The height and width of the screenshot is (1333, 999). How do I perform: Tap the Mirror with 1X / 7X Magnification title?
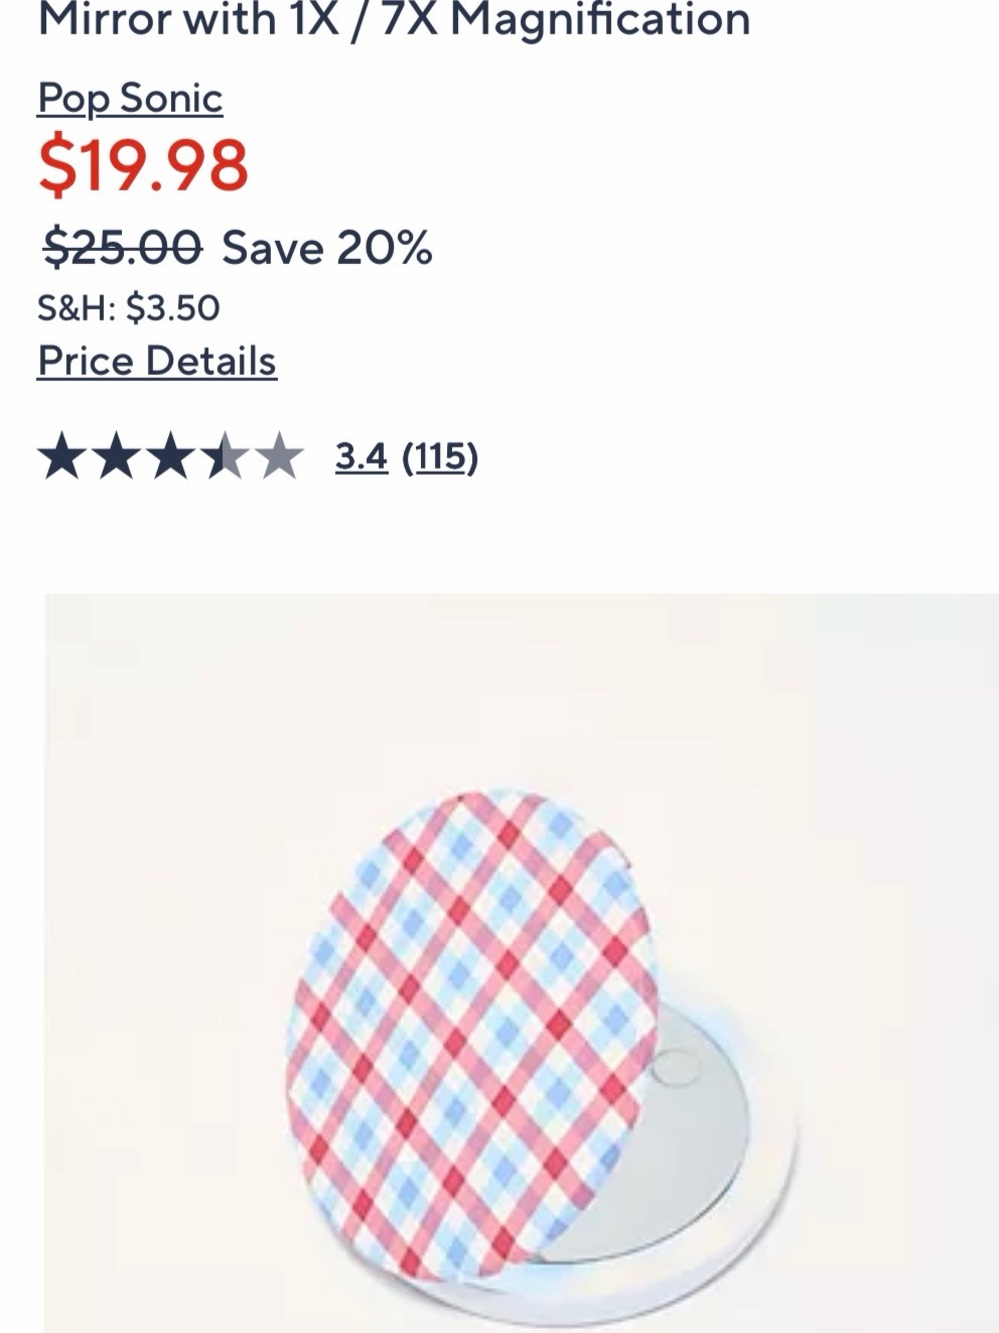click(394, 20)
